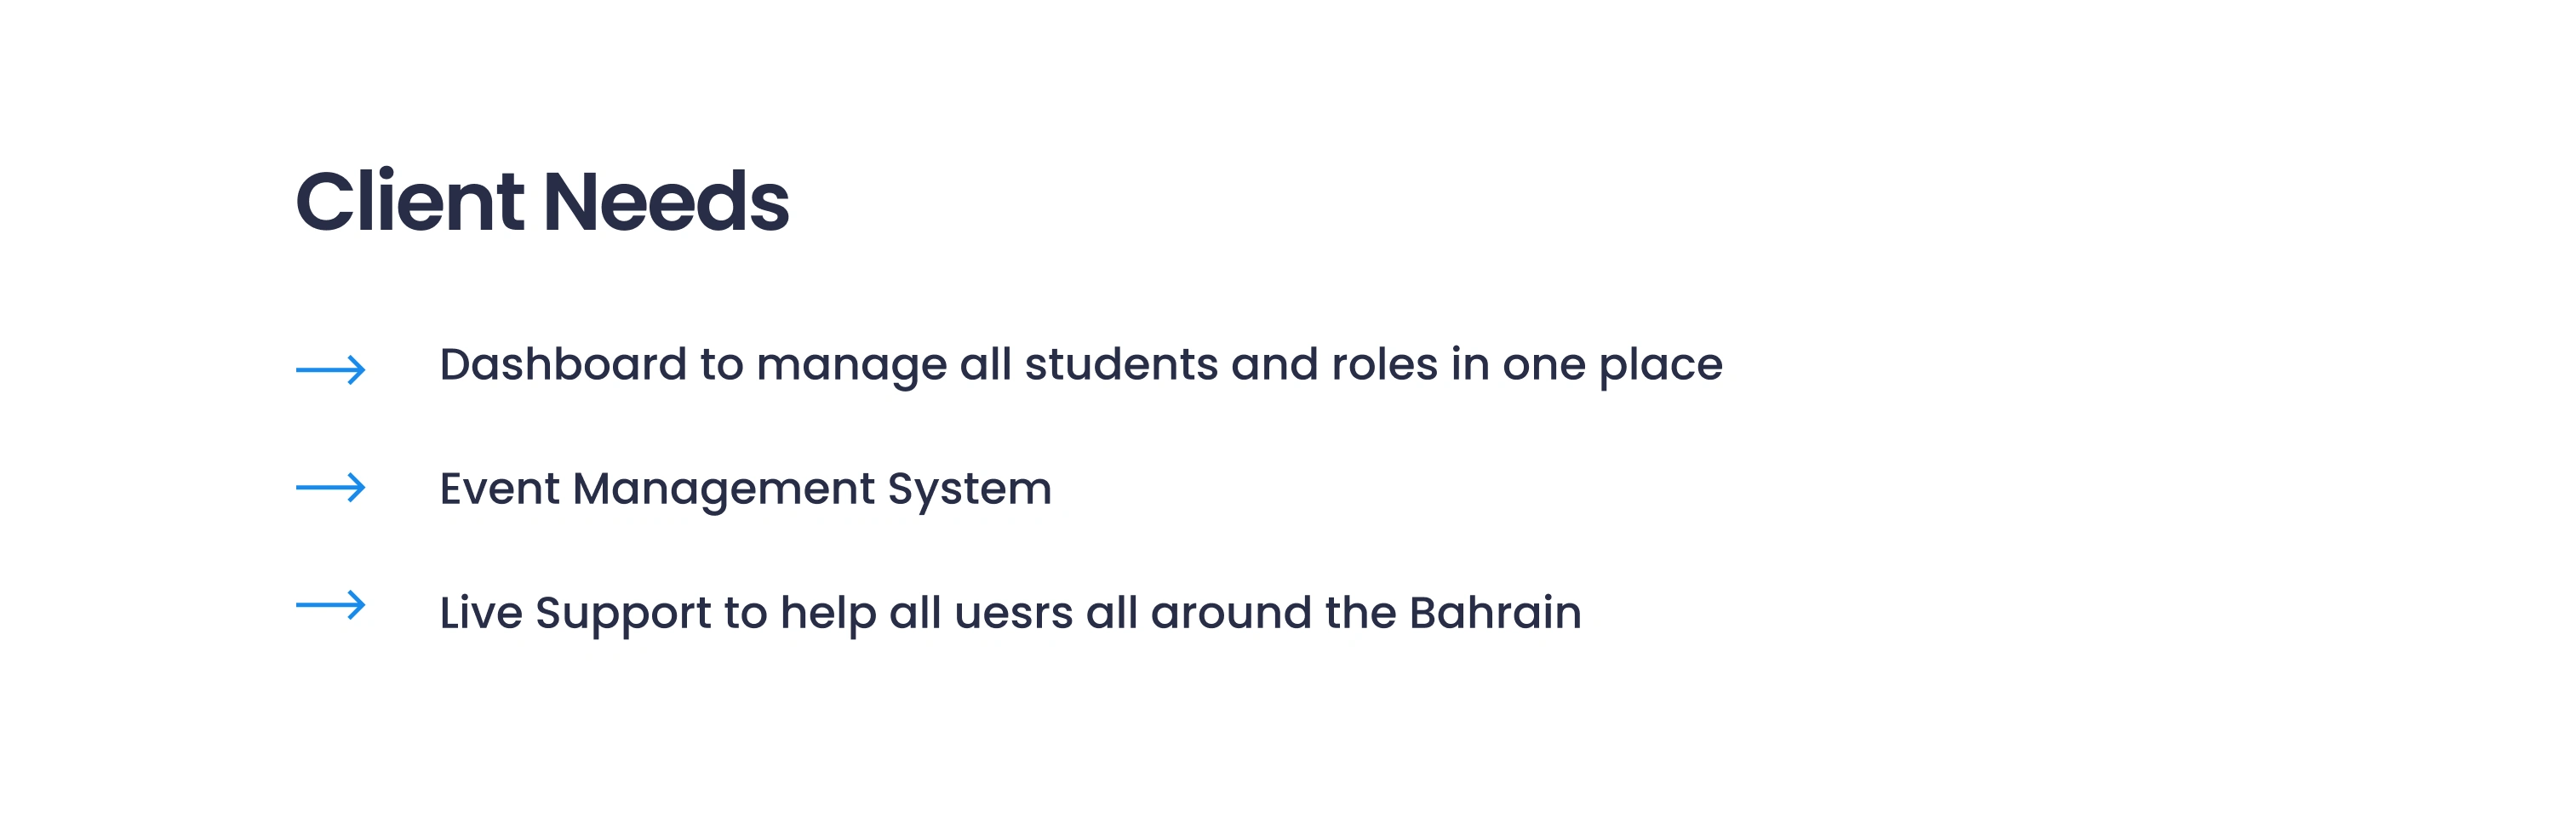Screen dimensions: 2576x829
Task: Click the word "manage" in the first bullet
Action: [x=851, y=366]
